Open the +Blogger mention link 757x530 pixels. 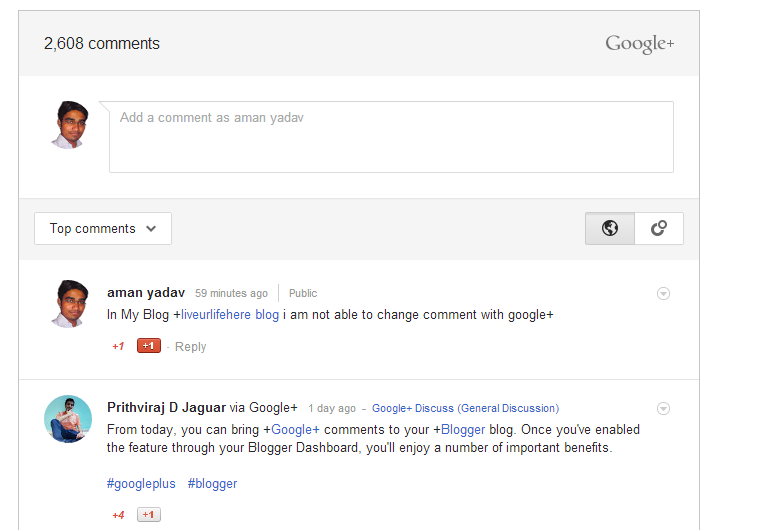click(x=463, y=430)
